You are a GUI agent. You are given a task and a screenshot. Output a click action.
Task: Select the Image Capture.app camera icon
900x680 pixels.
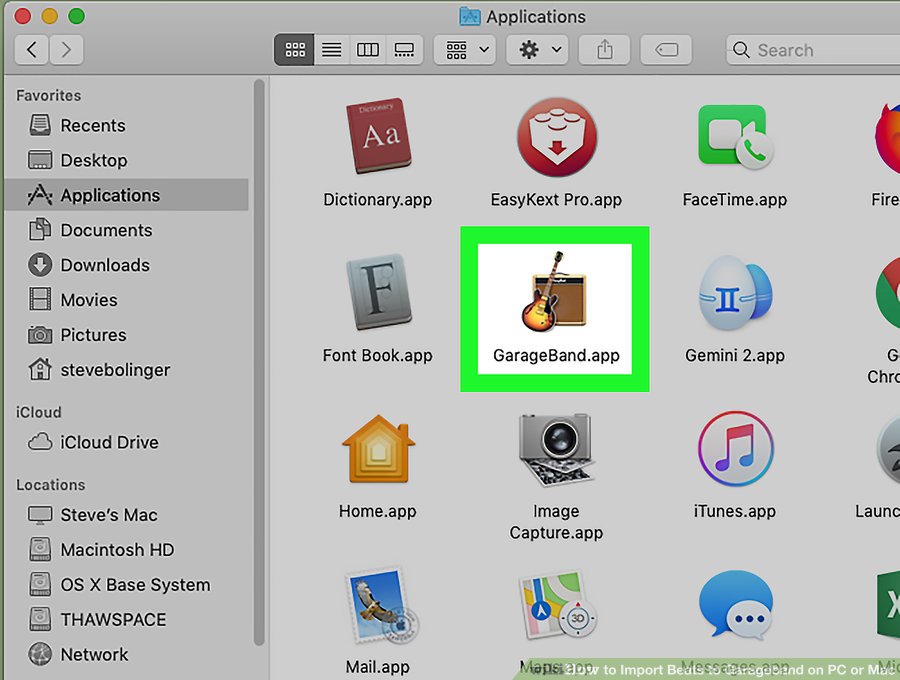click(x=555, y=449)
